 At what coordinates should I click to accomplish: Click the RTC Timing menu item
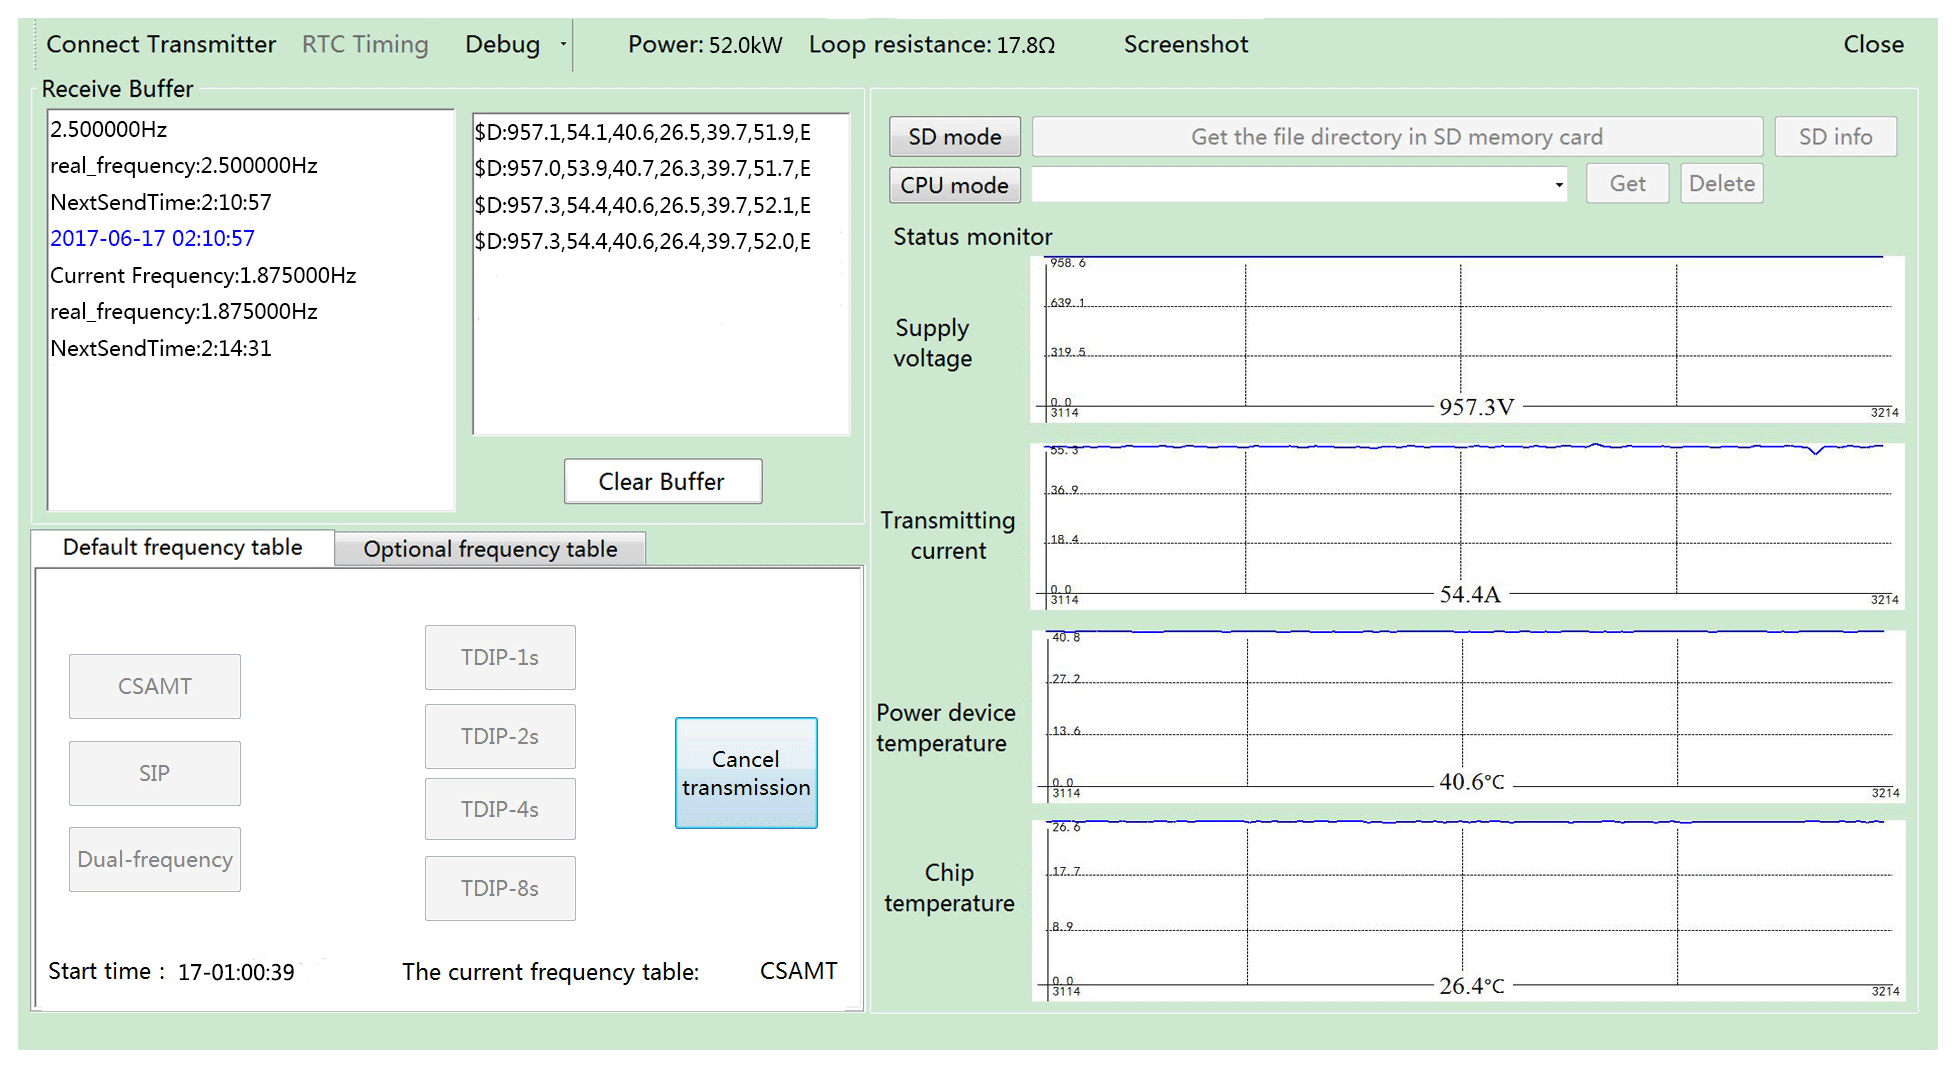(x=365, y=45)
